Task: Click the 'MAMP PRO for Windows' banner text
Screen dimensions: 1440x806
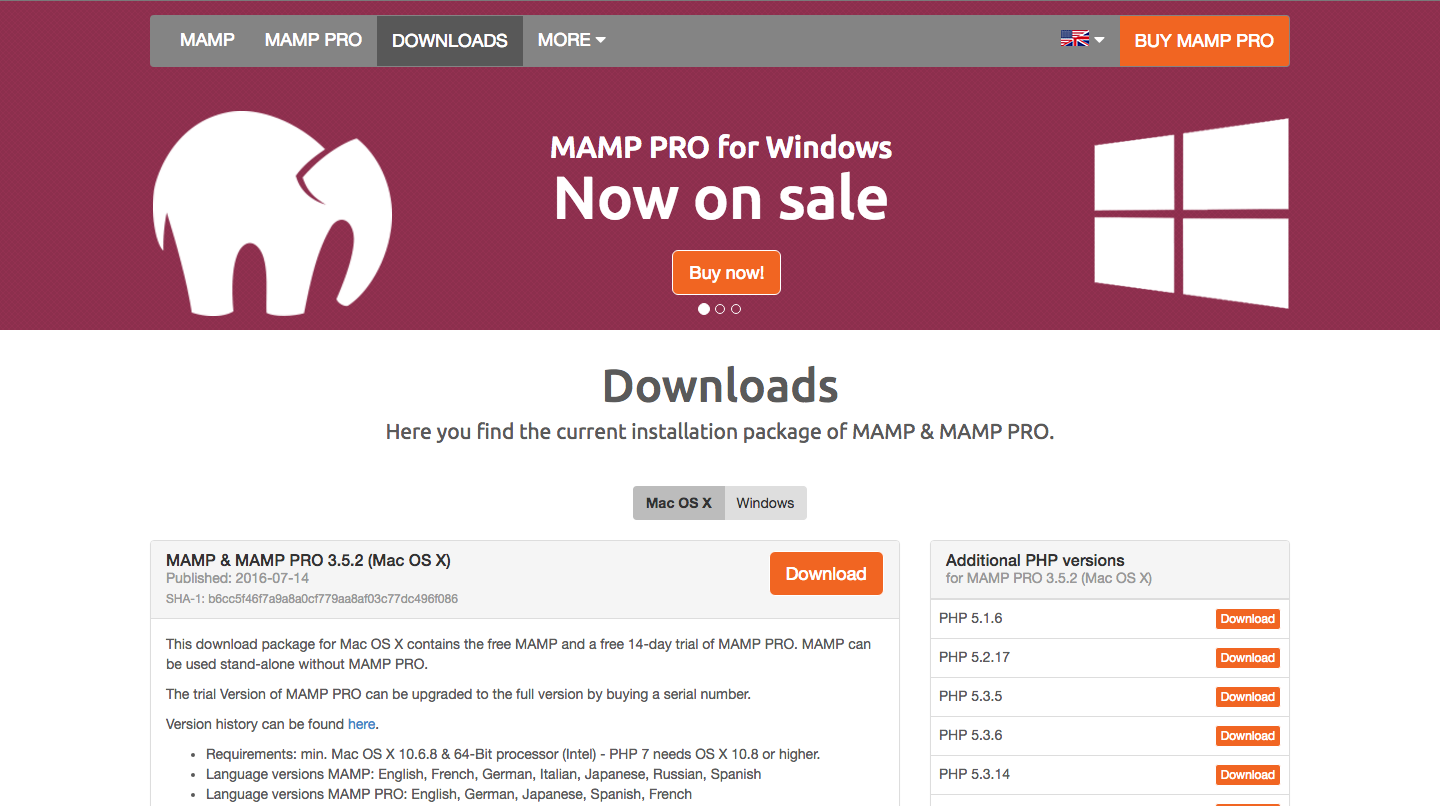Action: click(x=721, y=148)
